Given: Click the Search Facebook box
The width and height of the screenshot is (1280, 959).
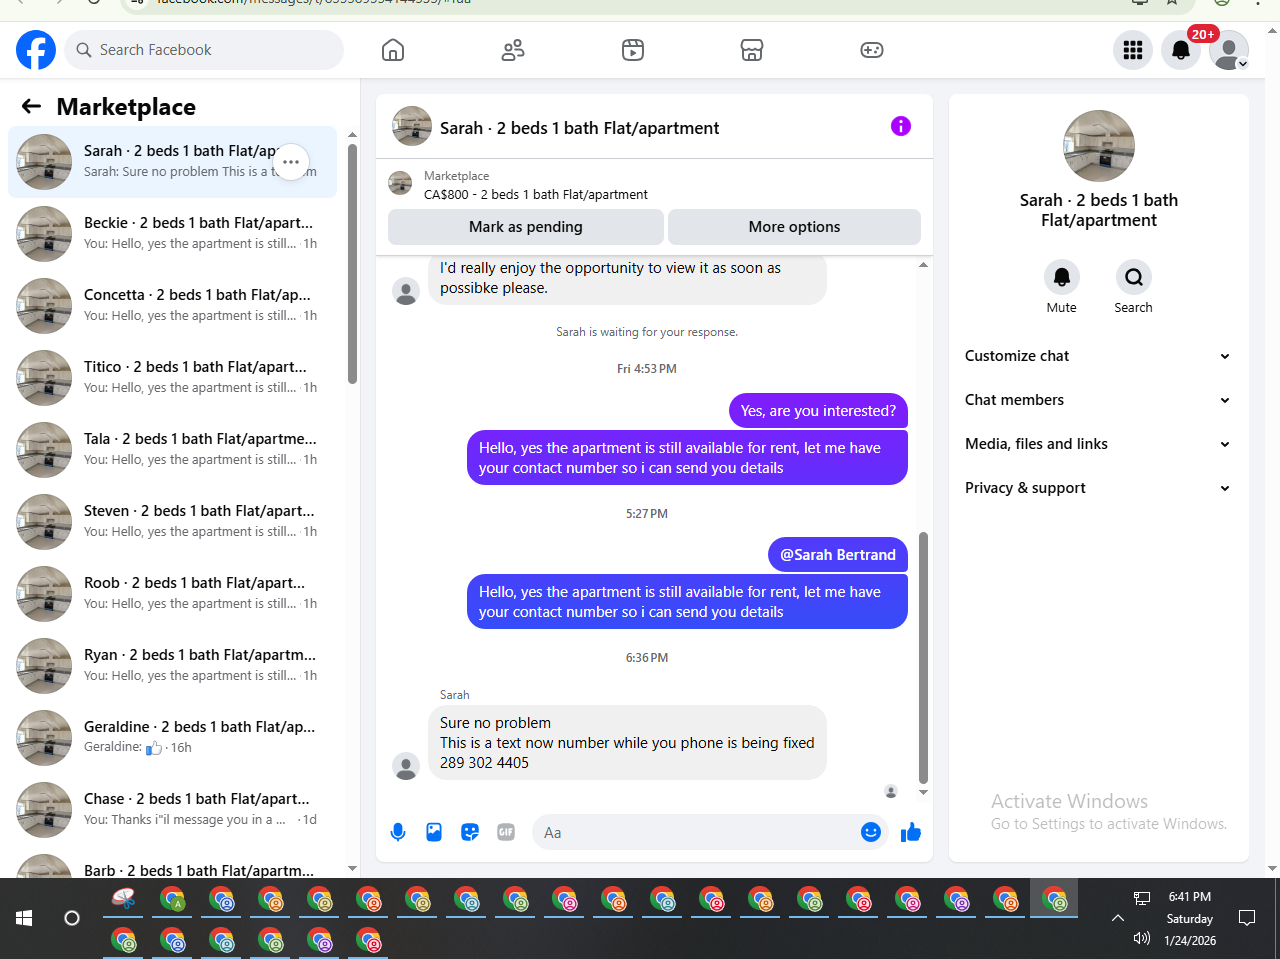Looking at the screenshot, I should tap(204, 50).
